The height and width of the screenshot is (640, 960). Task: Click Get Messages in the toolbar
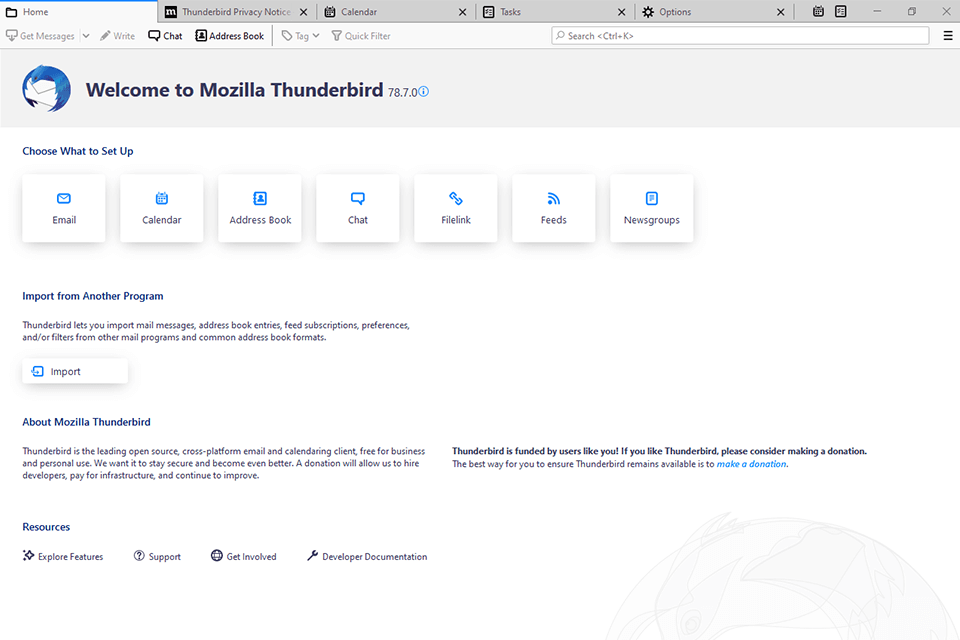click(x=40, y=36)
